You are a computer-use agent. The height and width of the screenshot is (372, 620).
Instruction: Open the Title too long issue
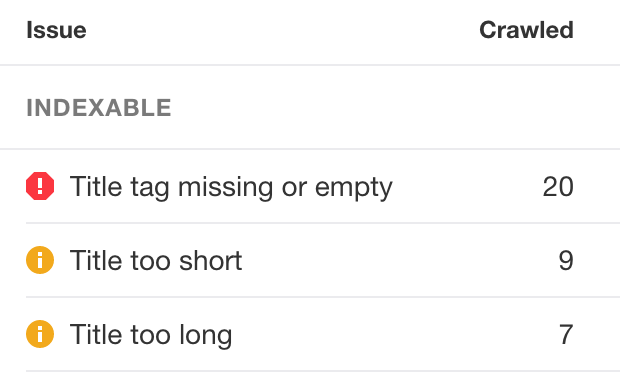point(151,335)
